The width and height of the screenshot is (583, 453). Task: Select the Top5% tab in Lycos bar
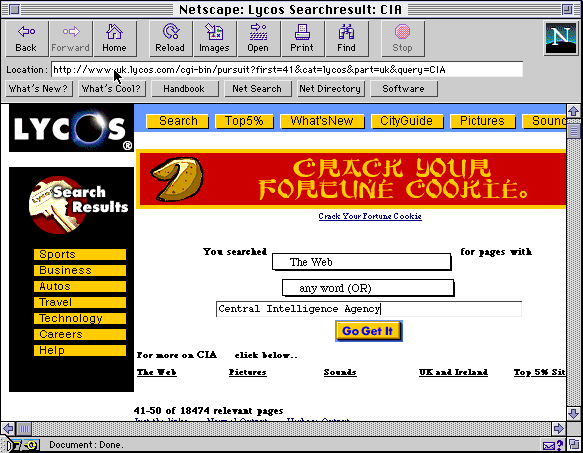[244, 121]
